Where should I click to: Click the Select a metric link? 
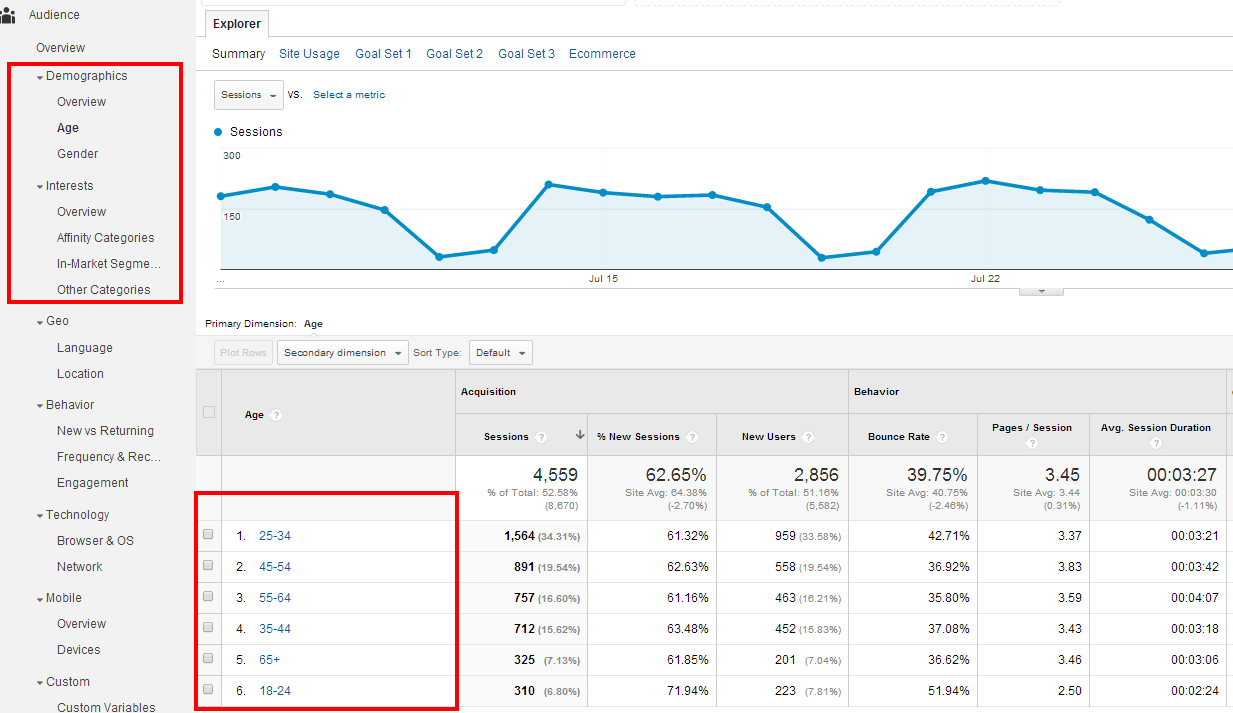coord(348,95)
